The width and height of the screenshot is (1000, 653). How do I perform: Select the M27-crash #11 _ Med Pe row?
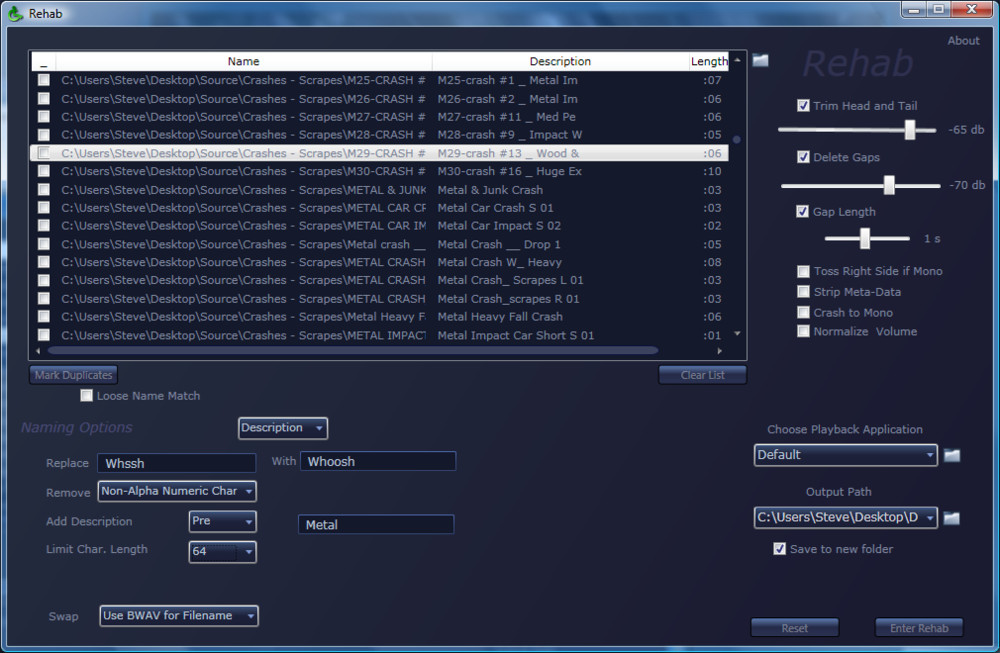pyautogui.click(x=379, y=117)
